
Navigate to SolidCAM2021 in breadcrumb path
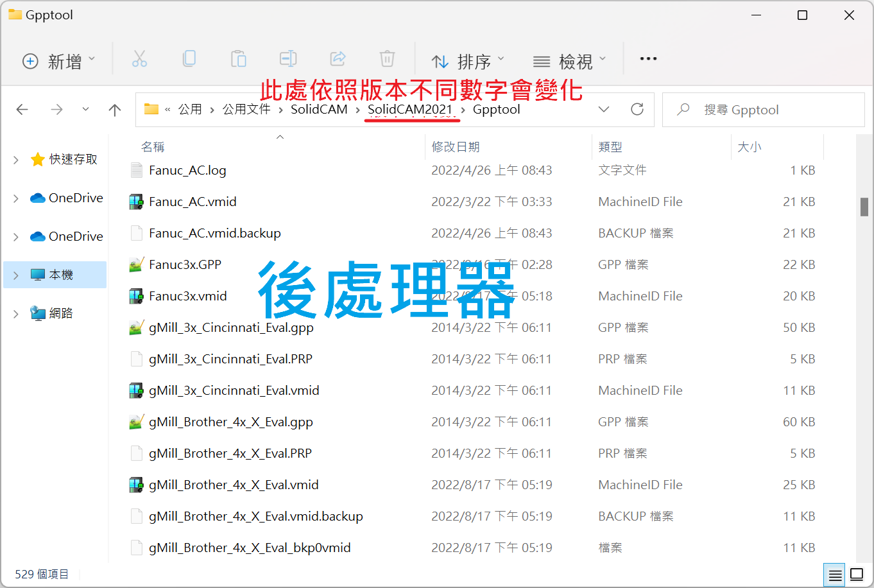pyautogui.click(x=409, y=109)
